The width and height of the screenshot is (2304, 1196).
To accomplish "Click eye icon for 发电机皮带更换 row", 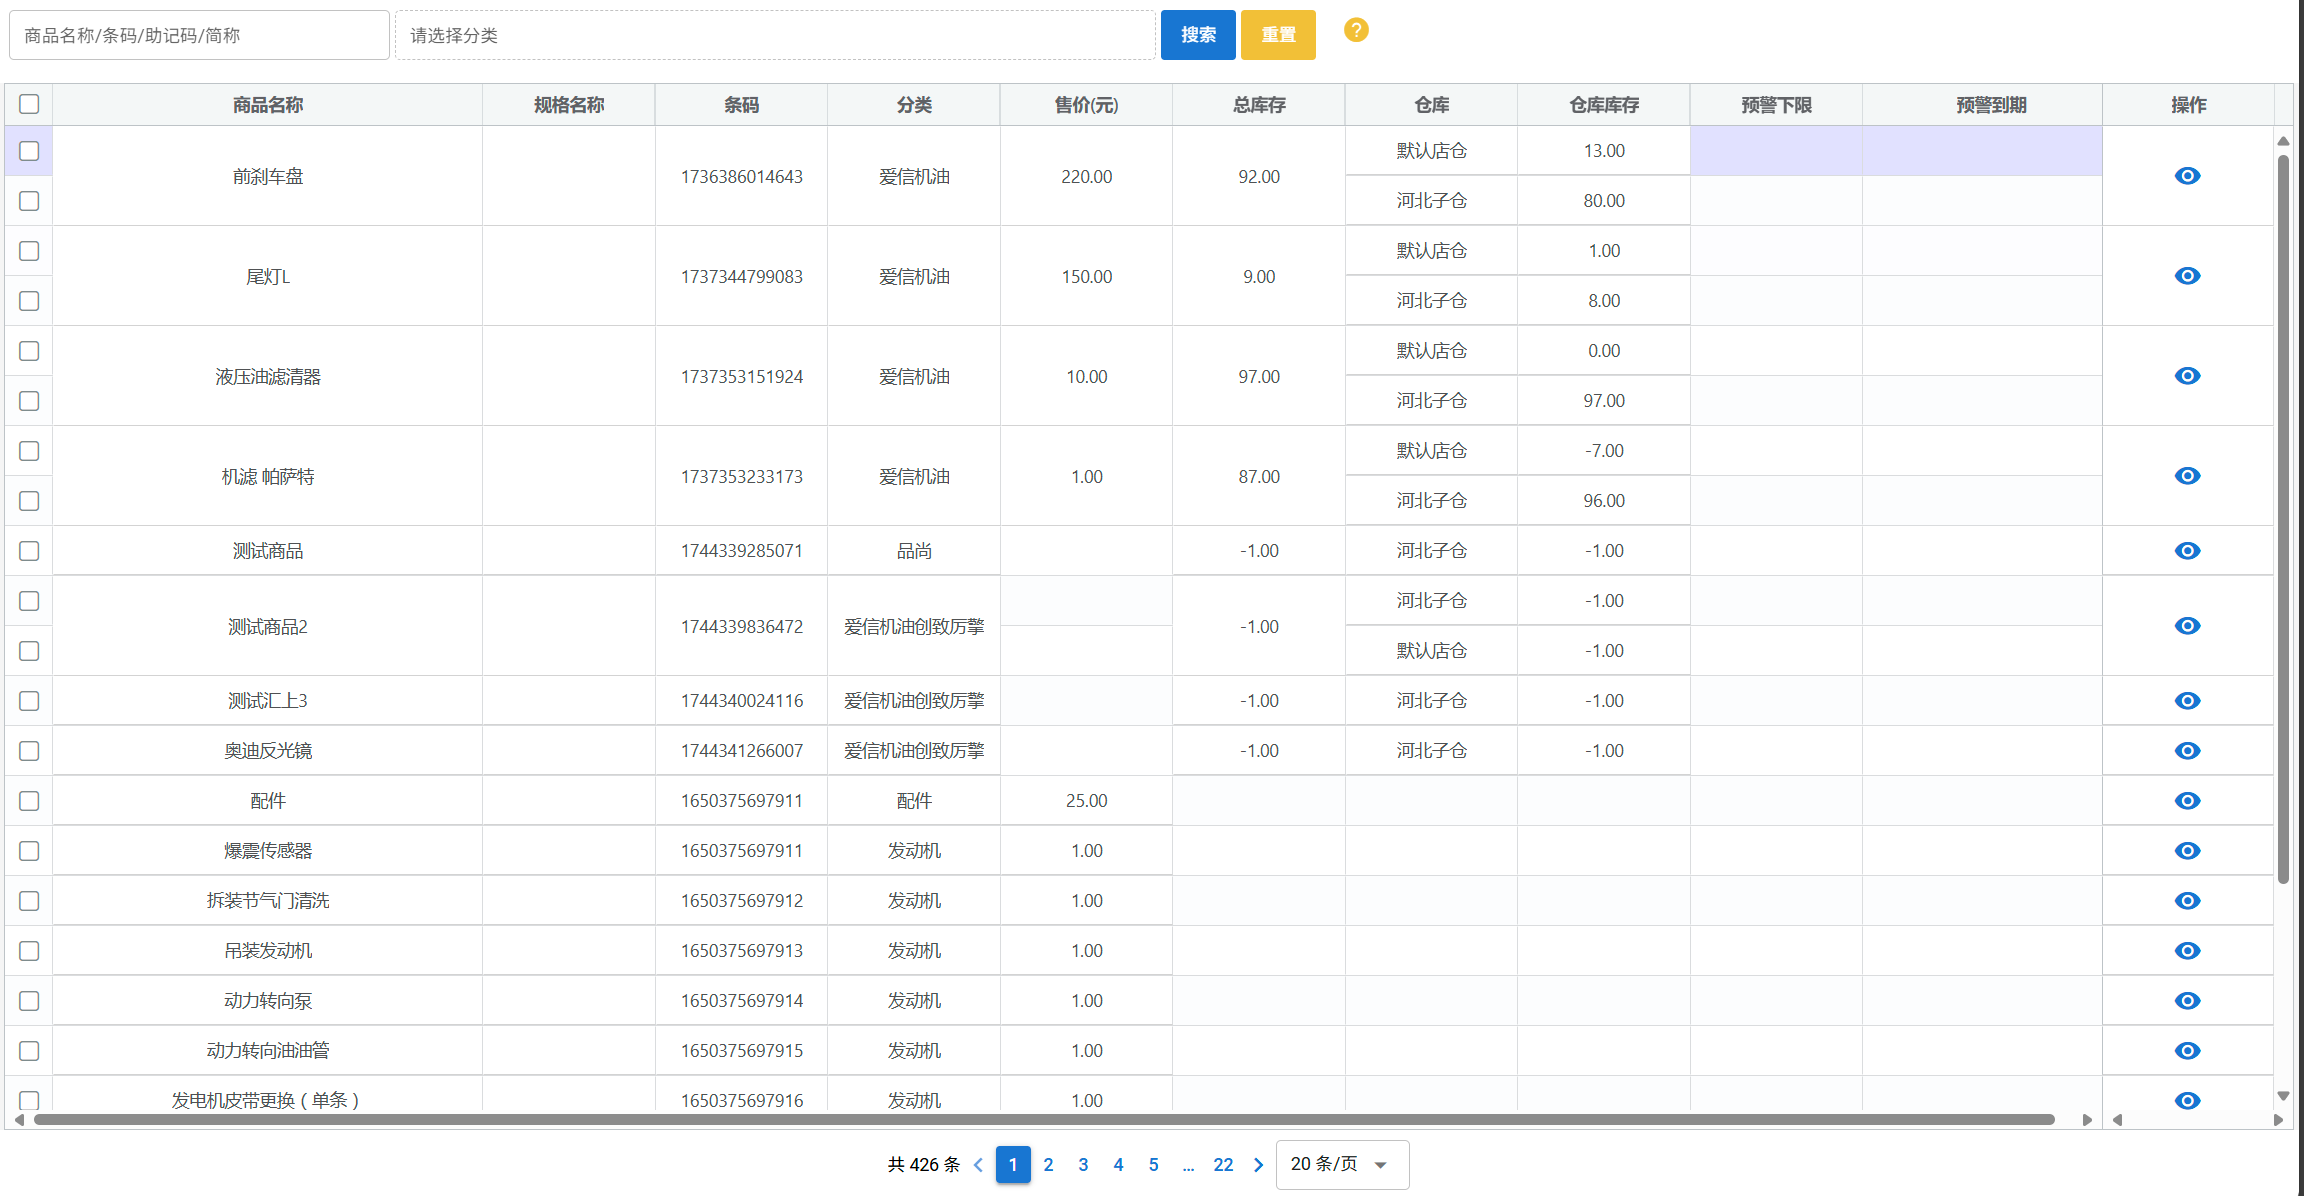I will [x=2187, y=1100].
